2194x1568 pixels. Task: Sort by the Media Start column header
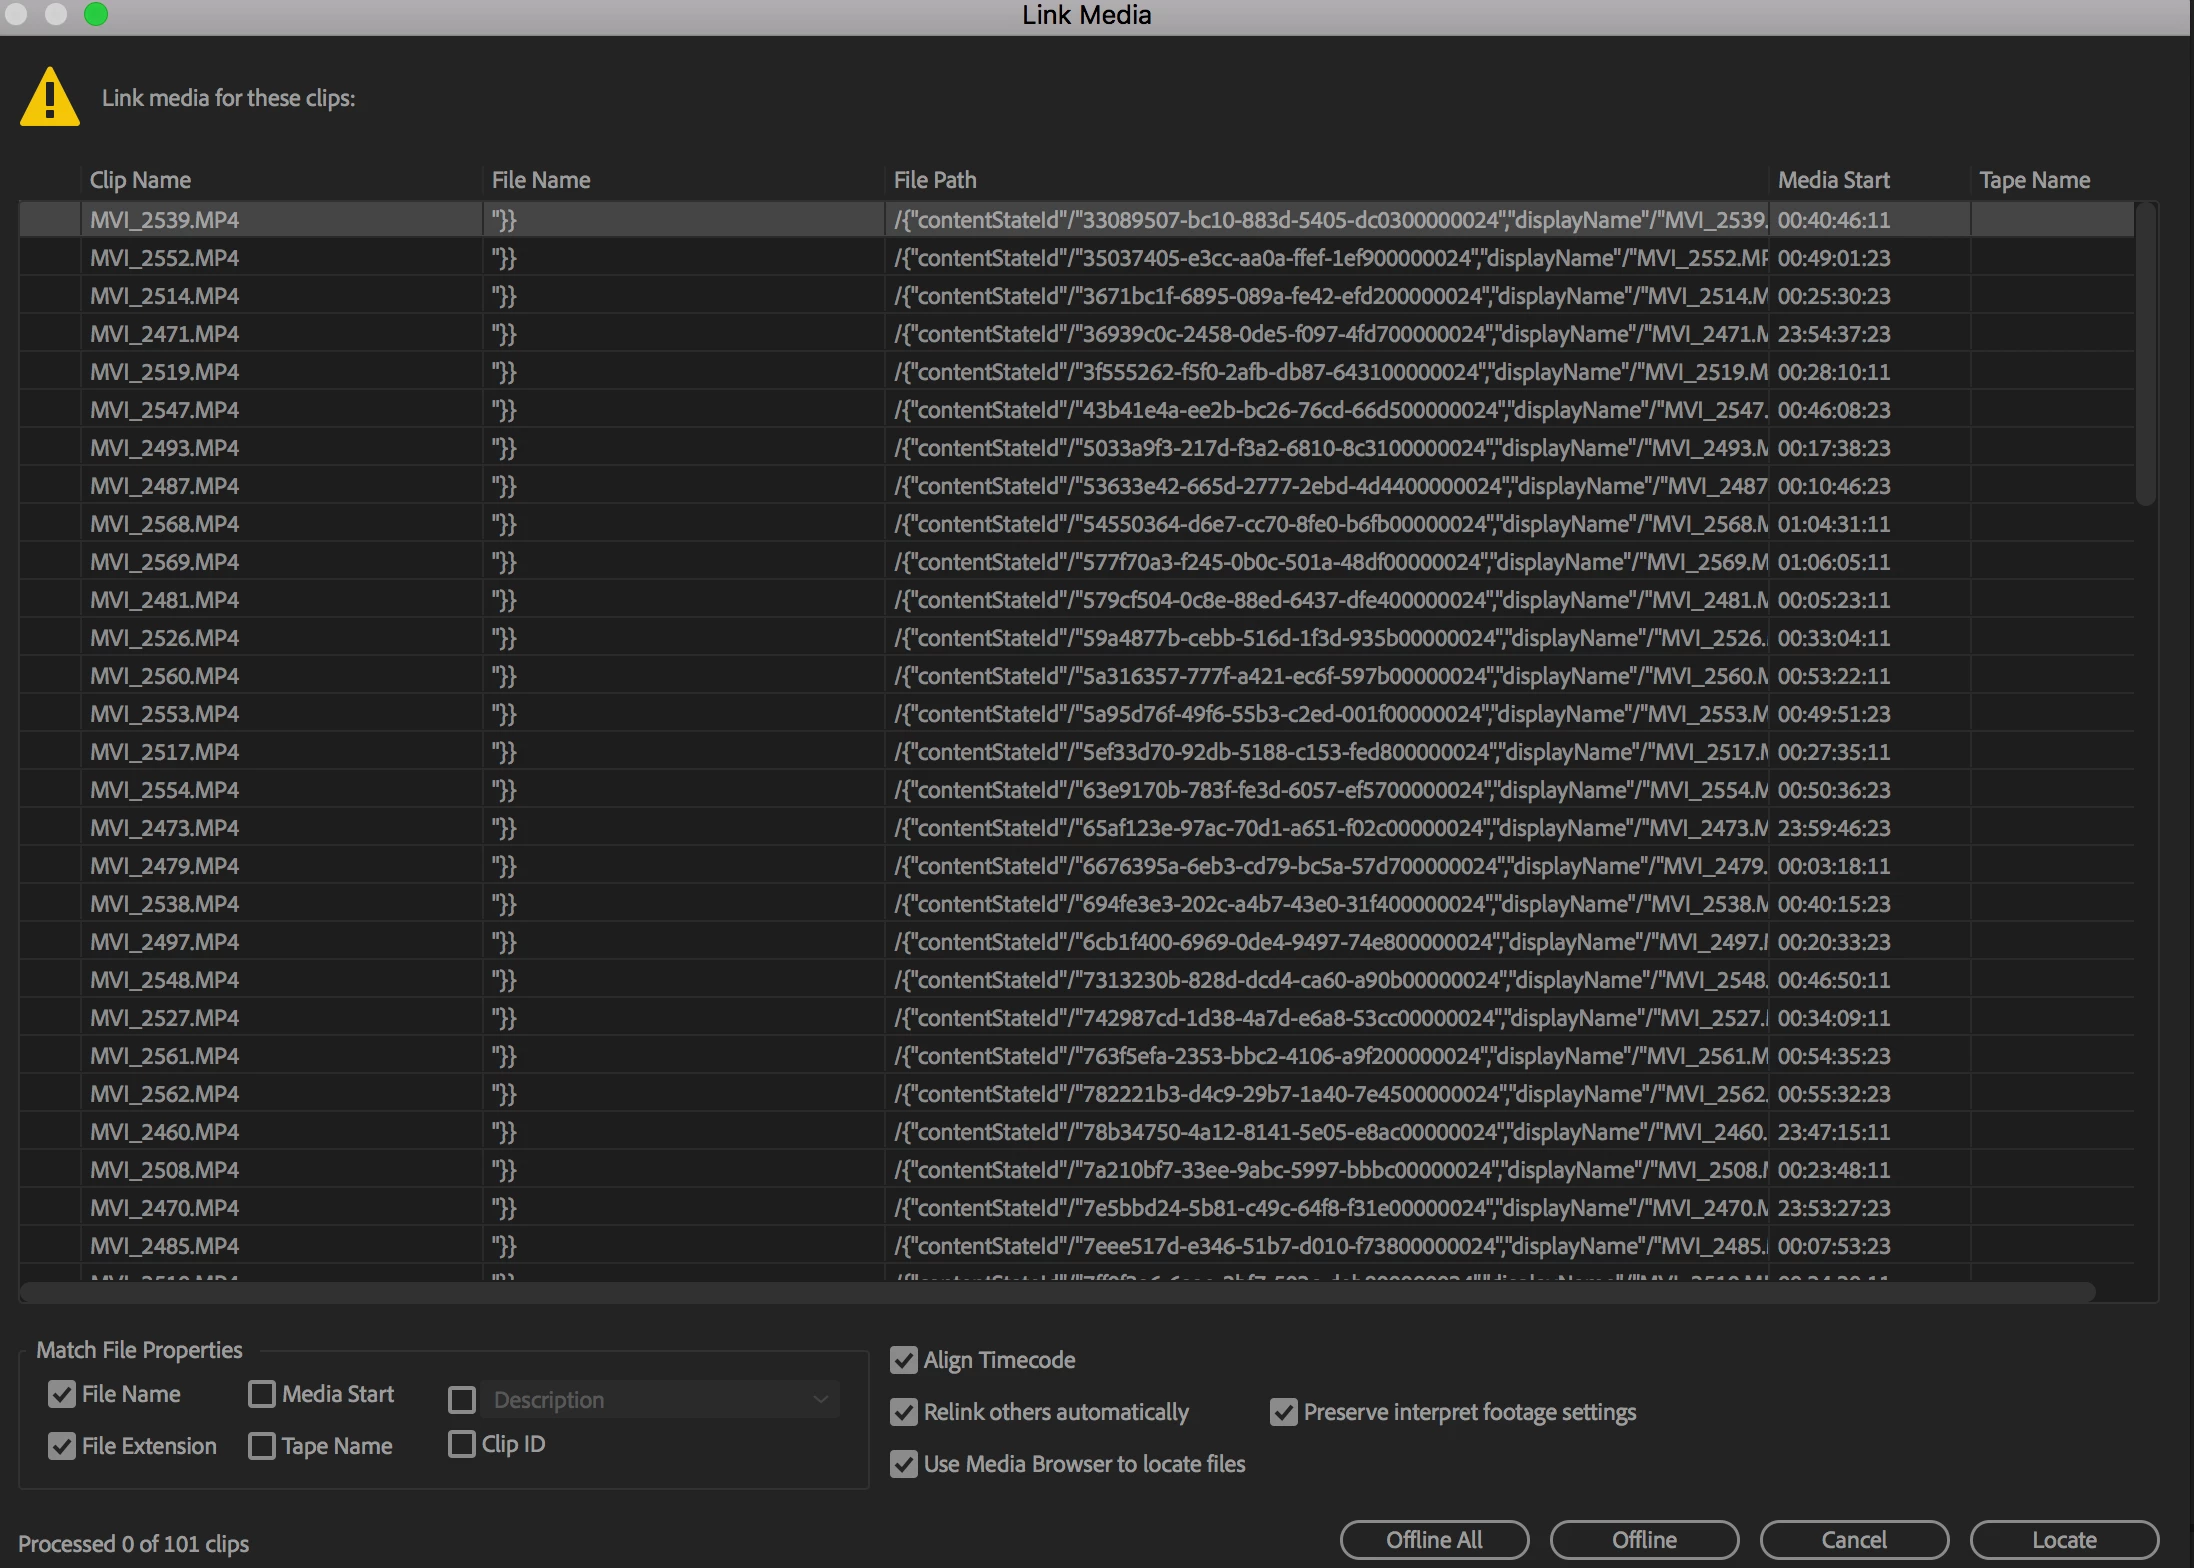click(1833, 180)
